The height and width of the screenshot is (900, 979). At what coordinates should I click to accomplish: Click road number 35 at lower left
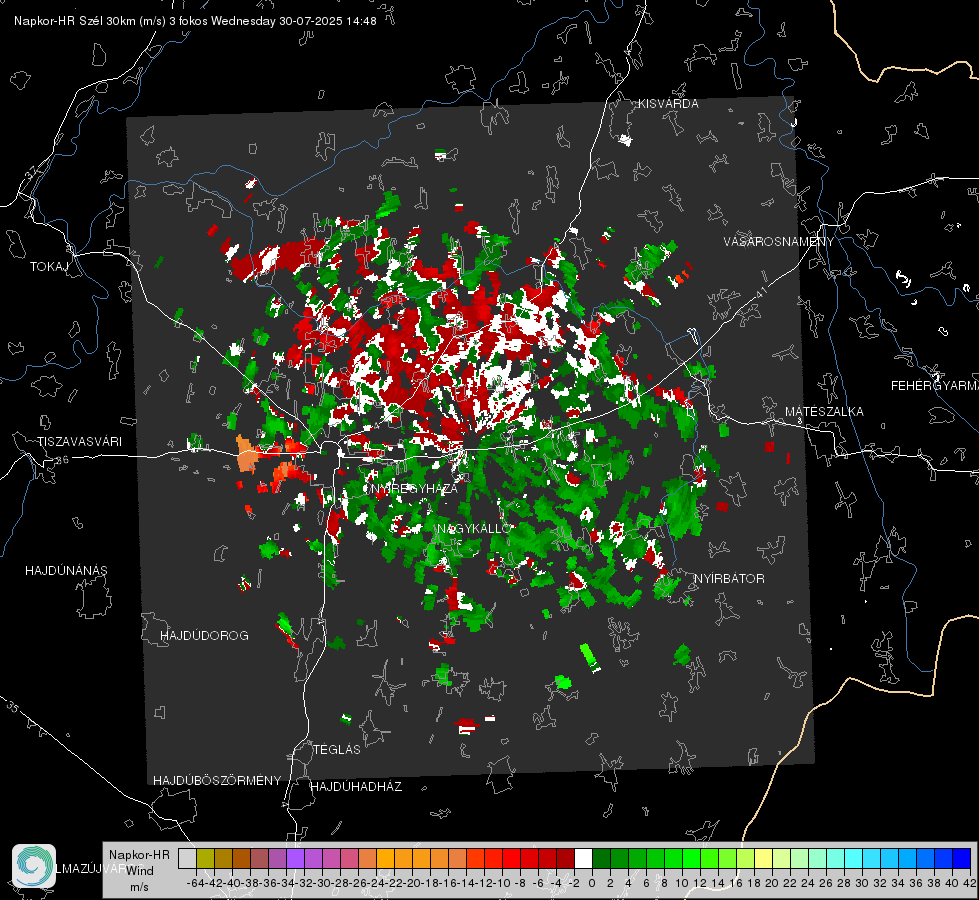pyautogui.click(x=12, y=707)
